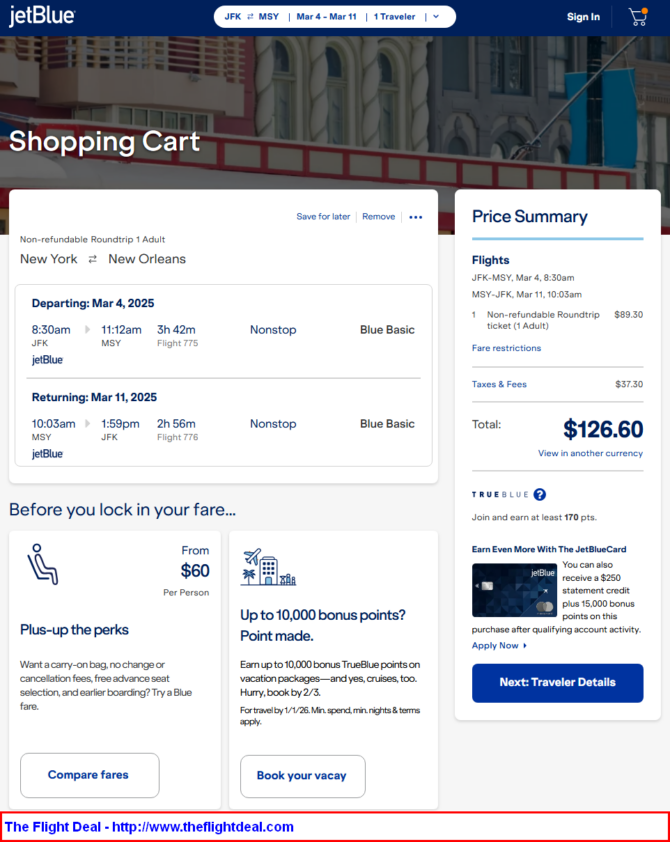Remove the flight from cart

point(378,216)
